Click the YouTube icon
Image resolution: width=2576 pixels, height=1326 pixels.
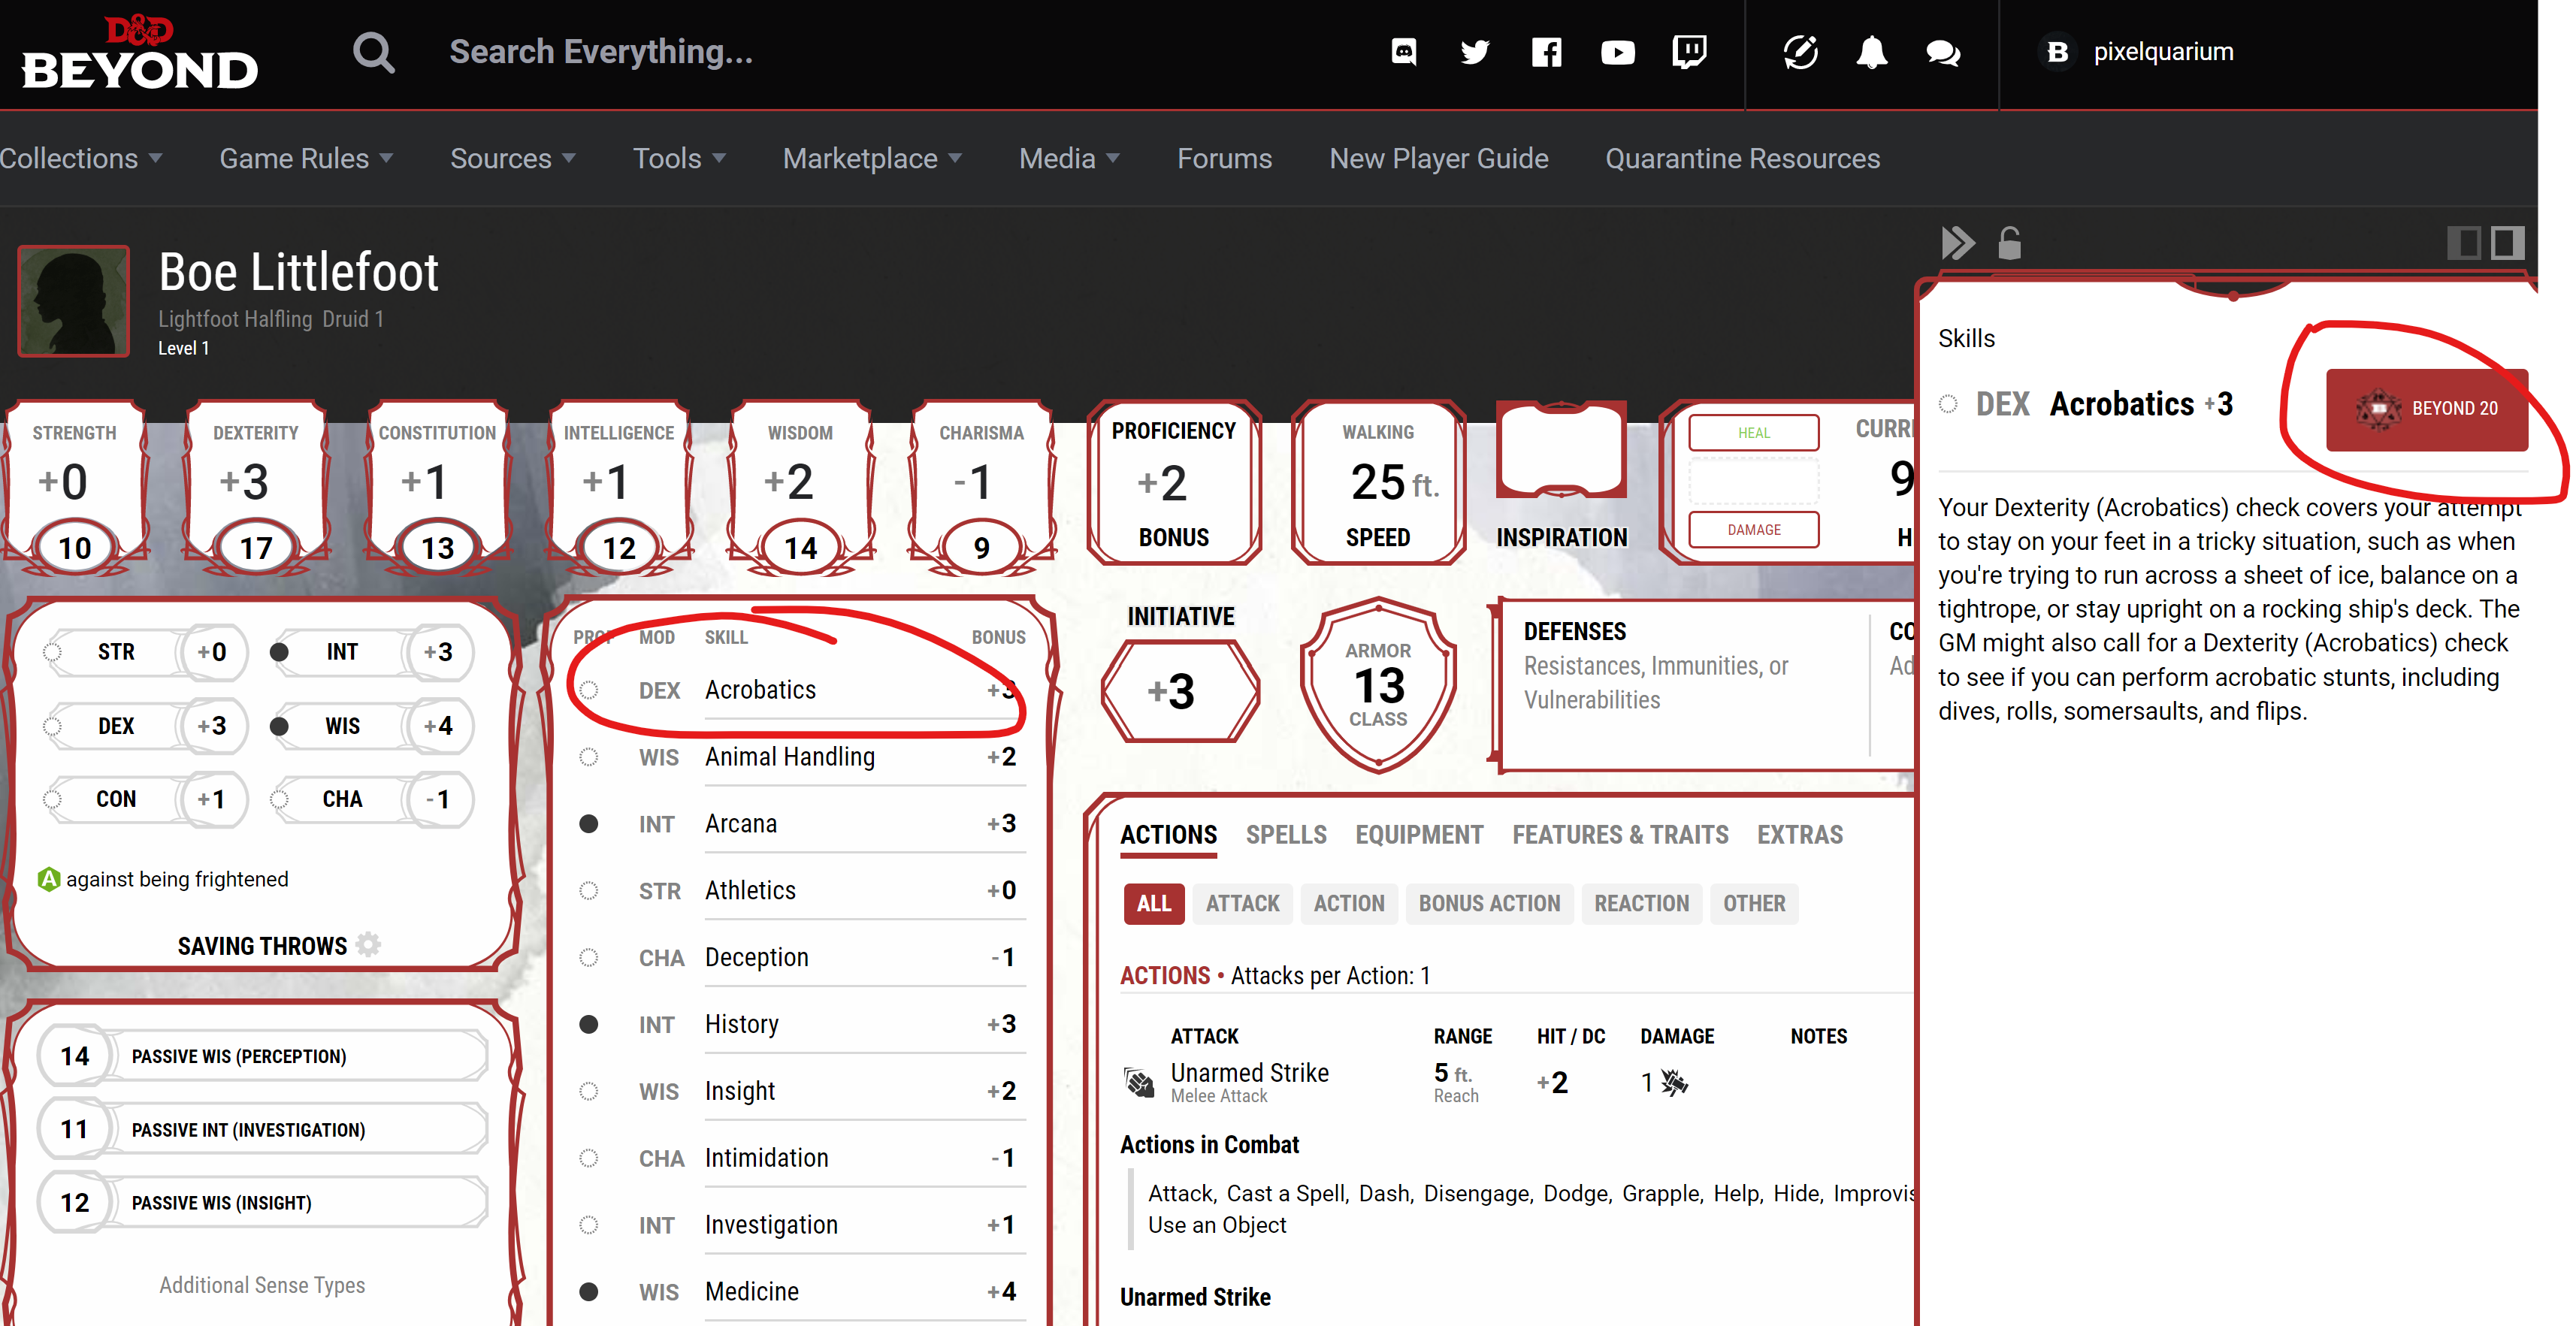coord(1617,52)
